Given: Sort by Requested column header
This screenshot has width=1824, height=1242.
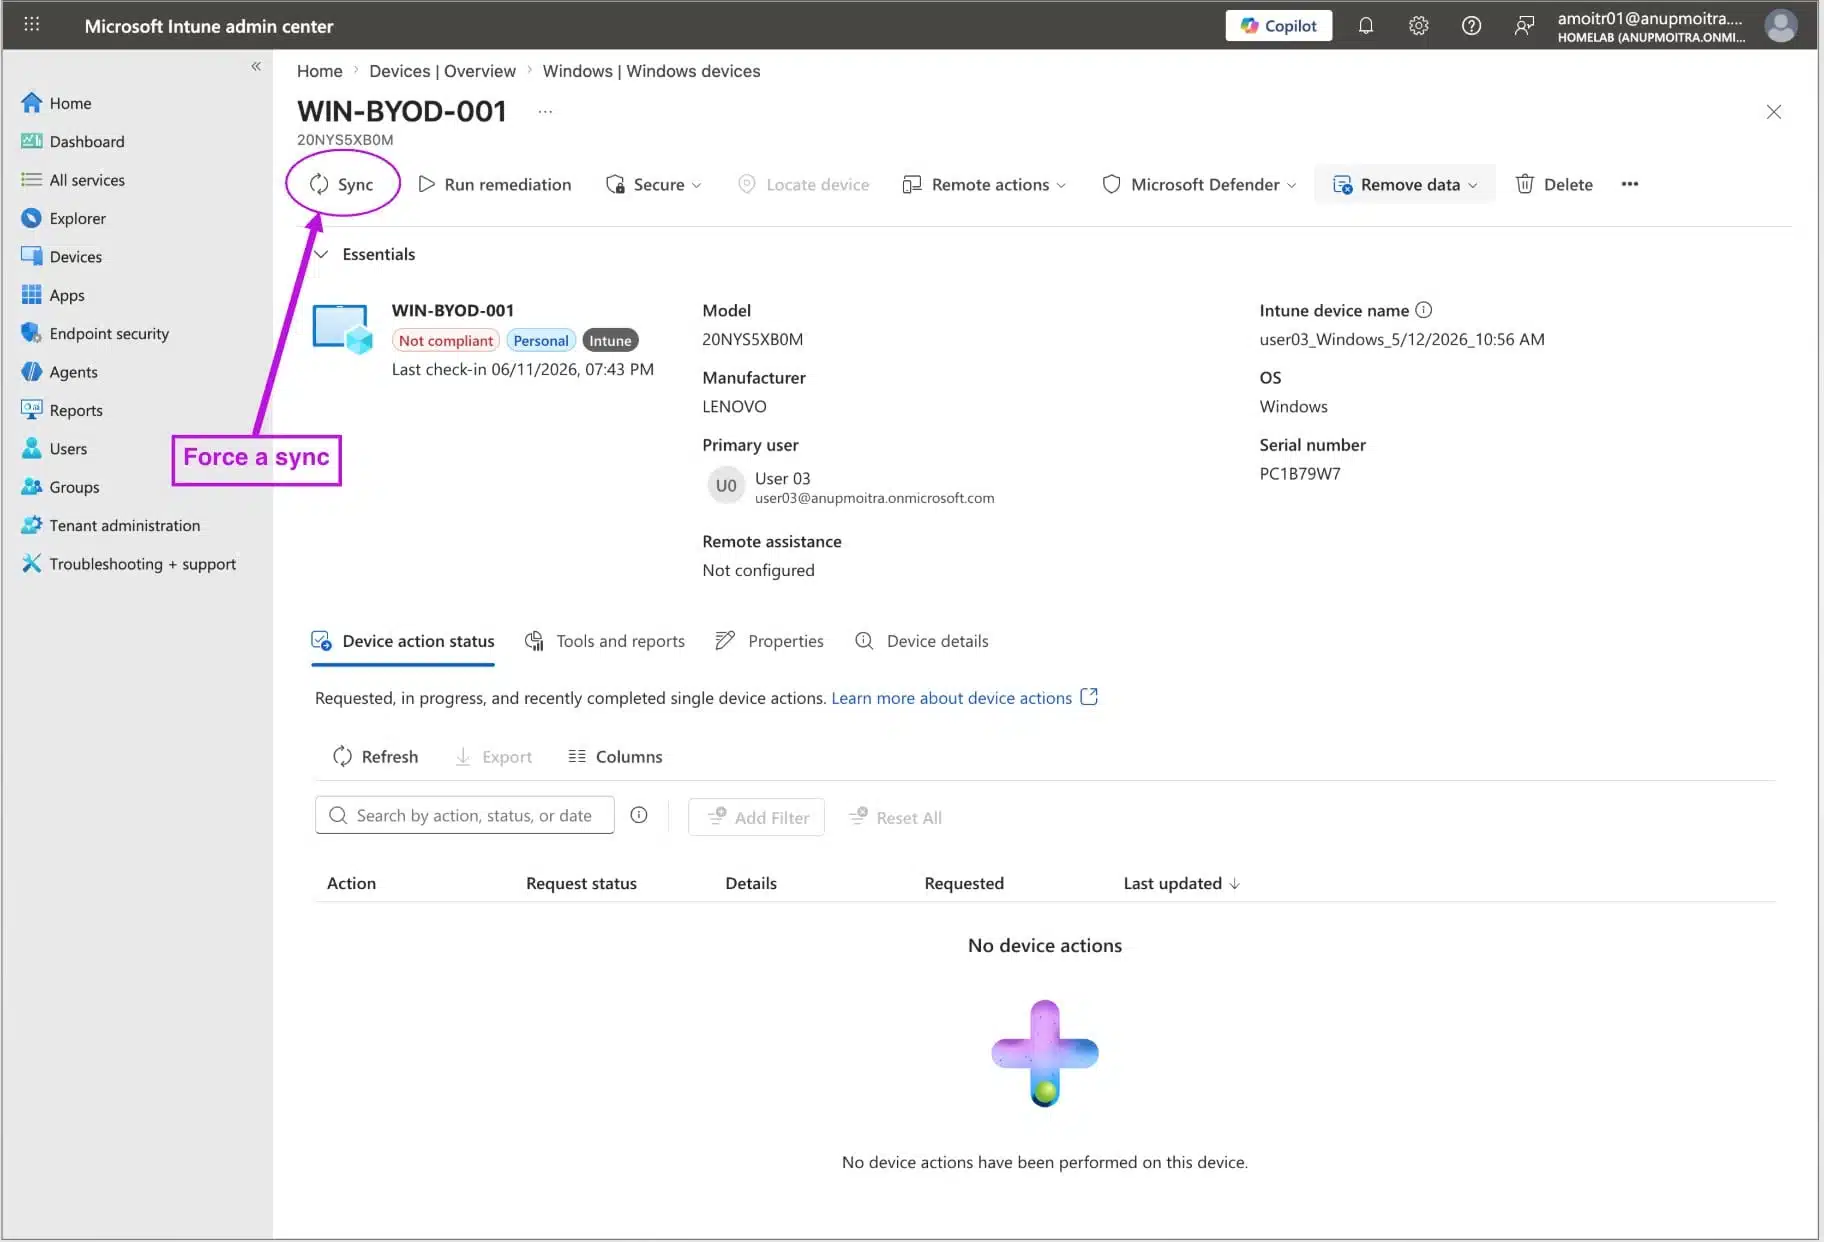Looking at the screenshot, I should pyautogui.click(x=964, y=884).
